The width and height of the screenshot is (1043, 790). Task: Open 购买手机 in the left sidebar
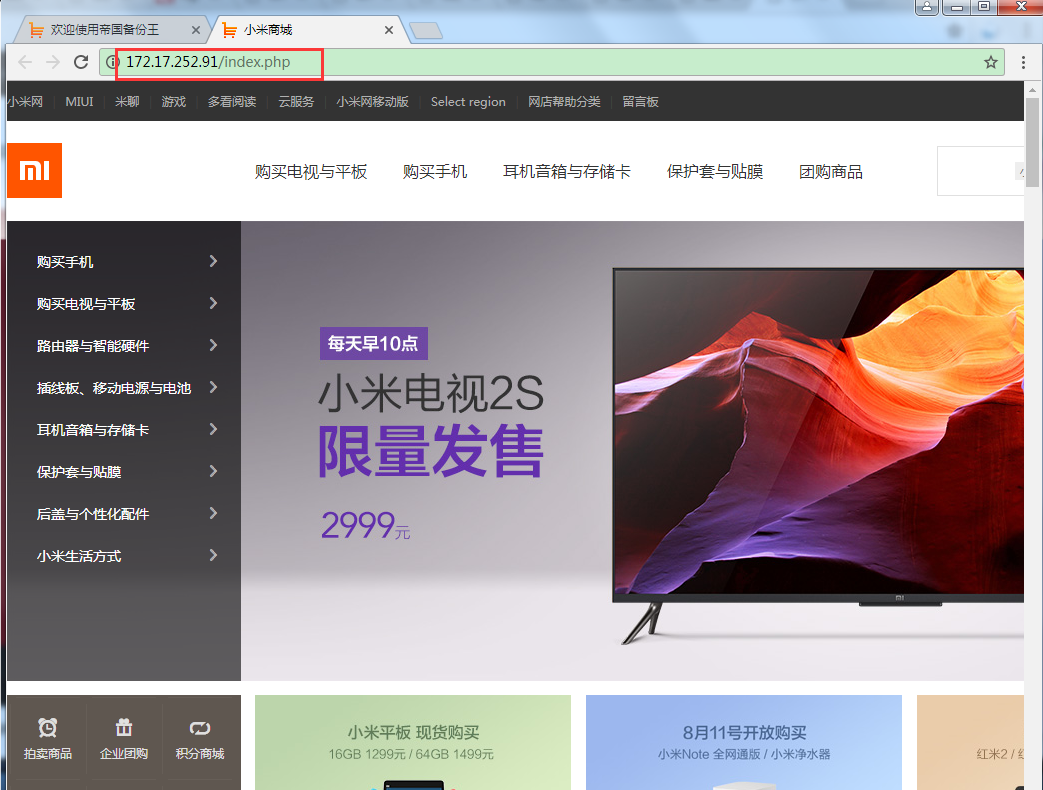(65, 262)
